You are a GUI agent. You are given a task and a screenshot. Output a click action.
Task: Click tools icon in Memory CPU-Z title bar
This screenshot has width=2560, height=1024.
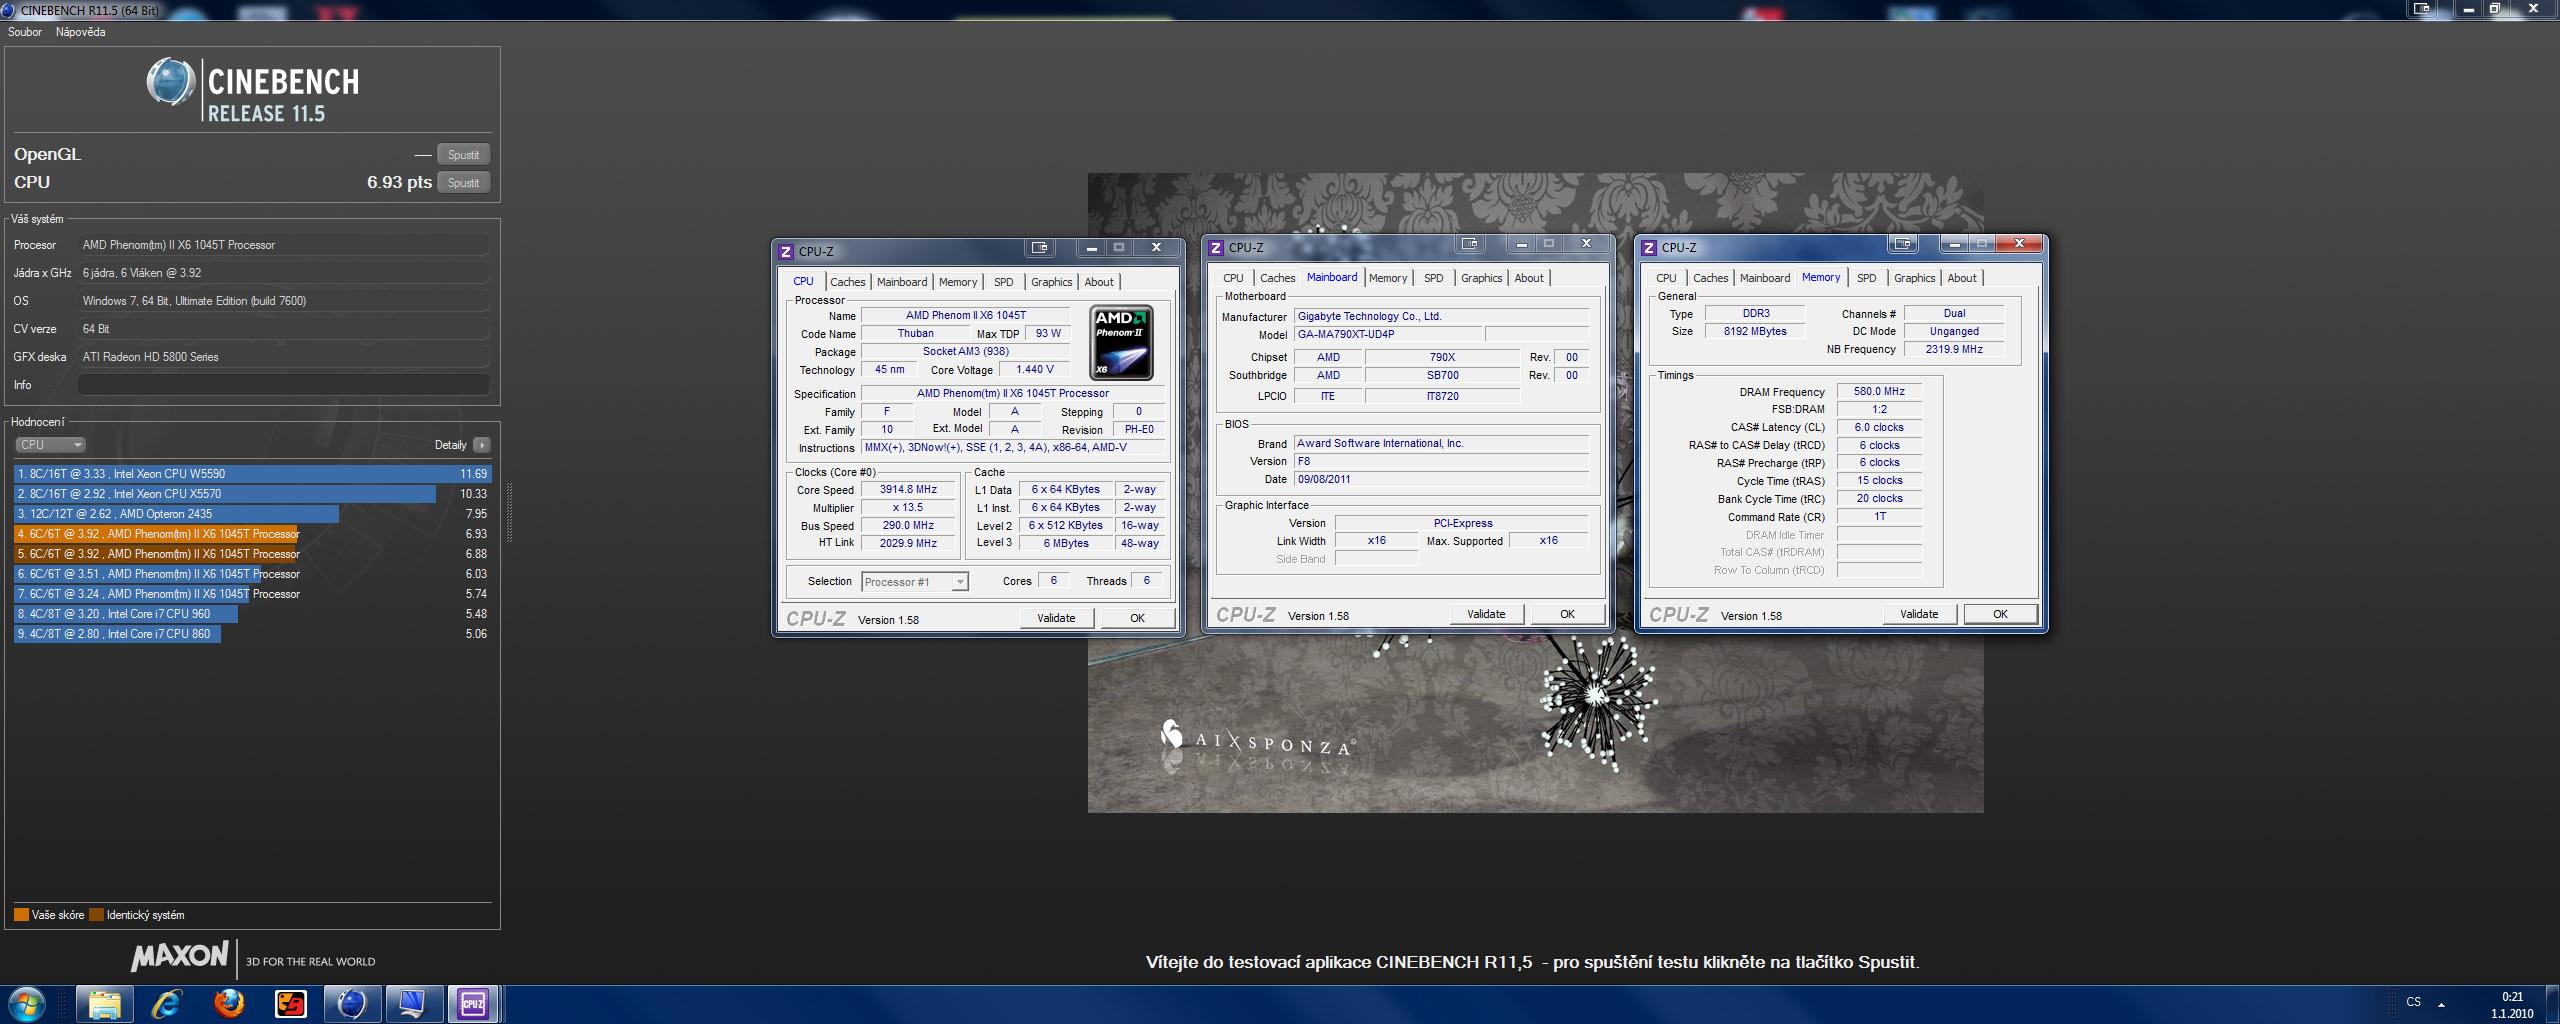click(1903, 244)
